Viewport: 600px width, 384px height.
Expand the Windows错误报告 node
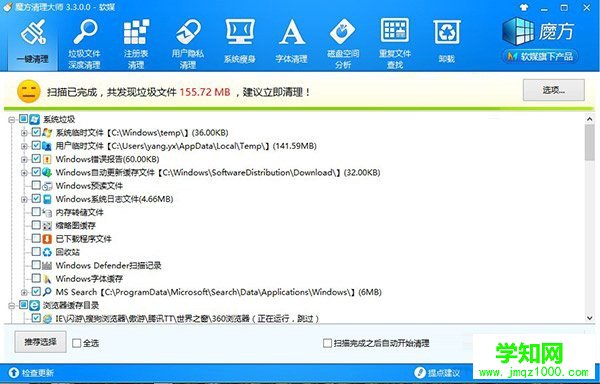point(24,159)
